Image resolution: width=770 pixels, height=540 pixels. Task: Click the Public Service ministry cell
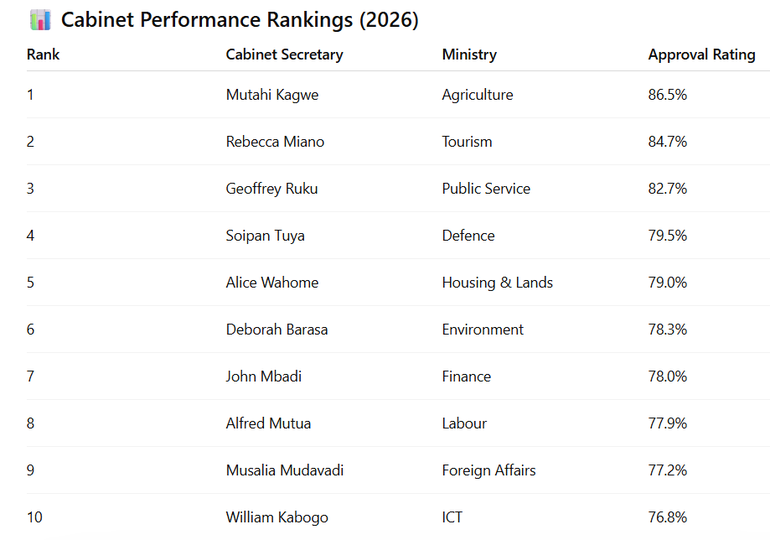(486, 189)
